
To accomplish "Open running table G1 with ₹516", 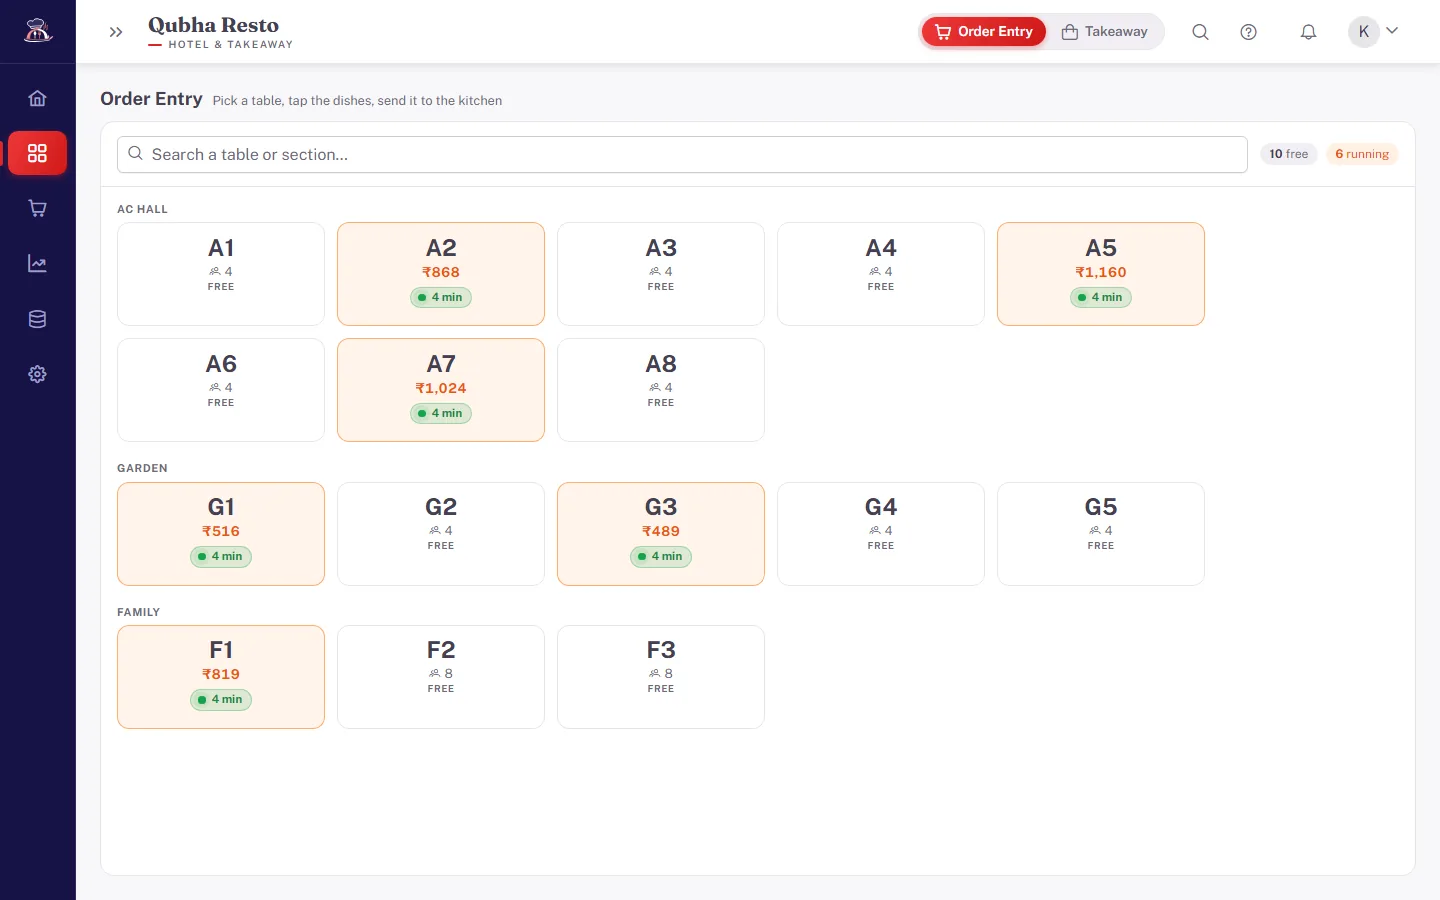I will pyautogui.click(x=221, y=534).
